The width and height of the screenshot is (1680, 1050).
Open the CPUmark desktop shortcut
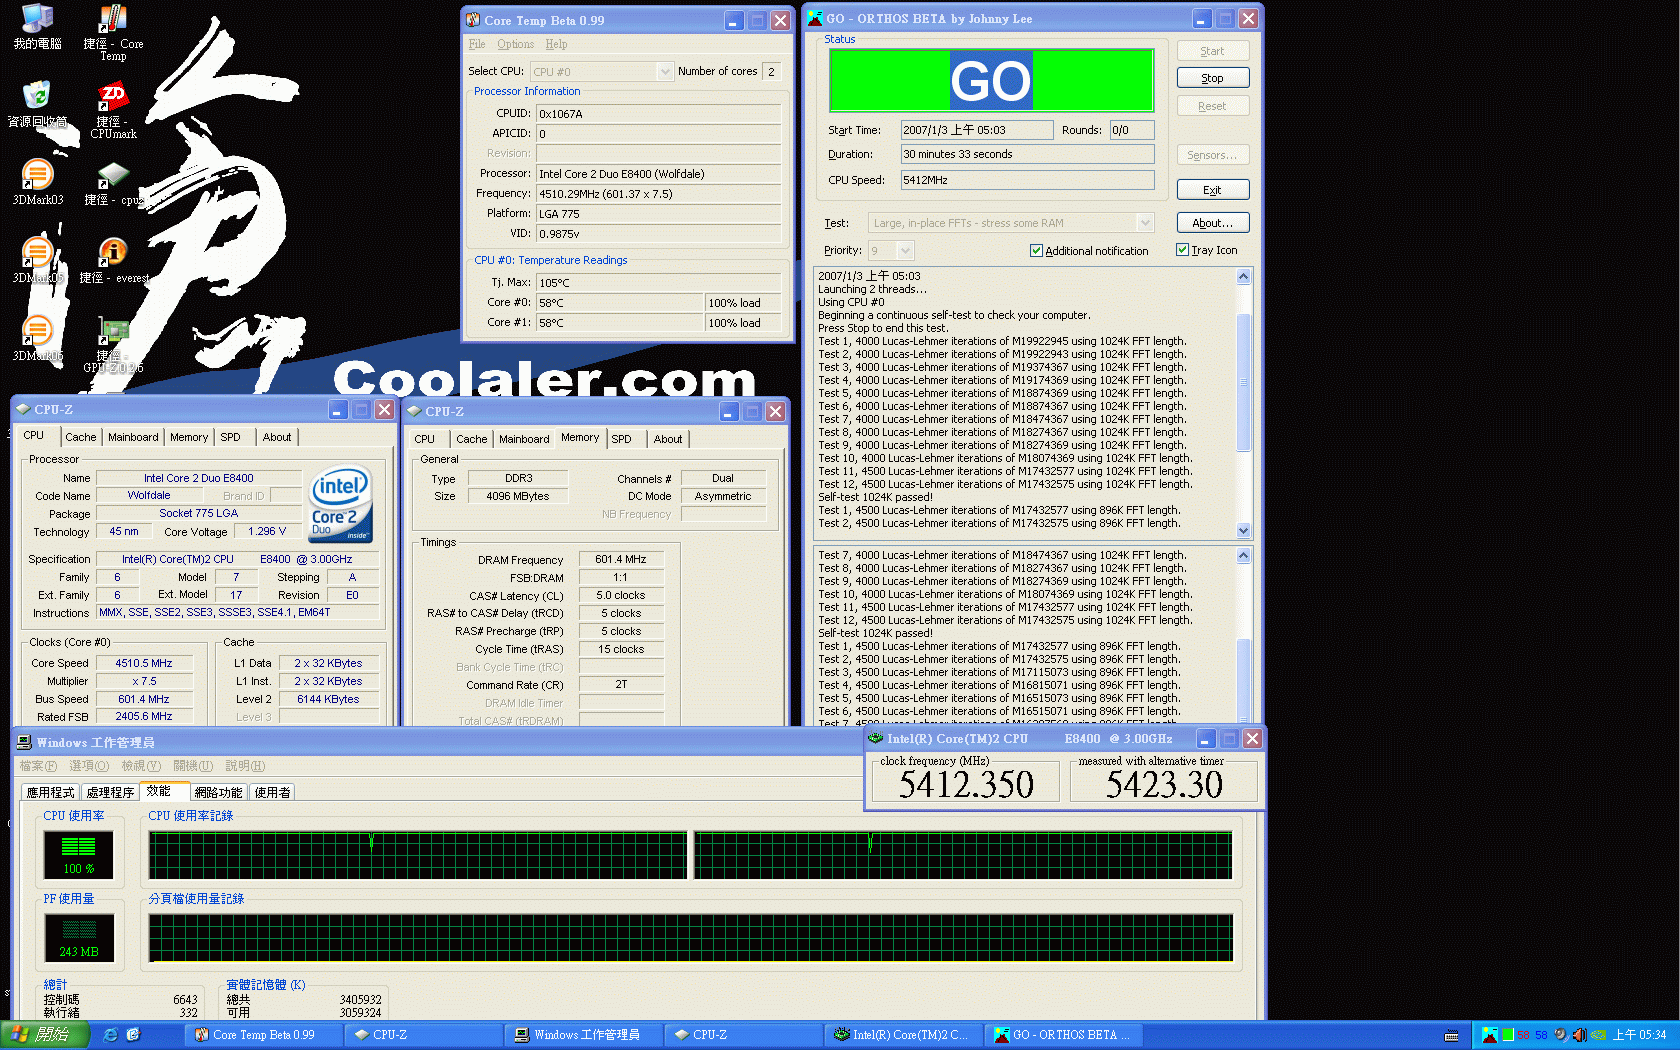coord(113,110)
